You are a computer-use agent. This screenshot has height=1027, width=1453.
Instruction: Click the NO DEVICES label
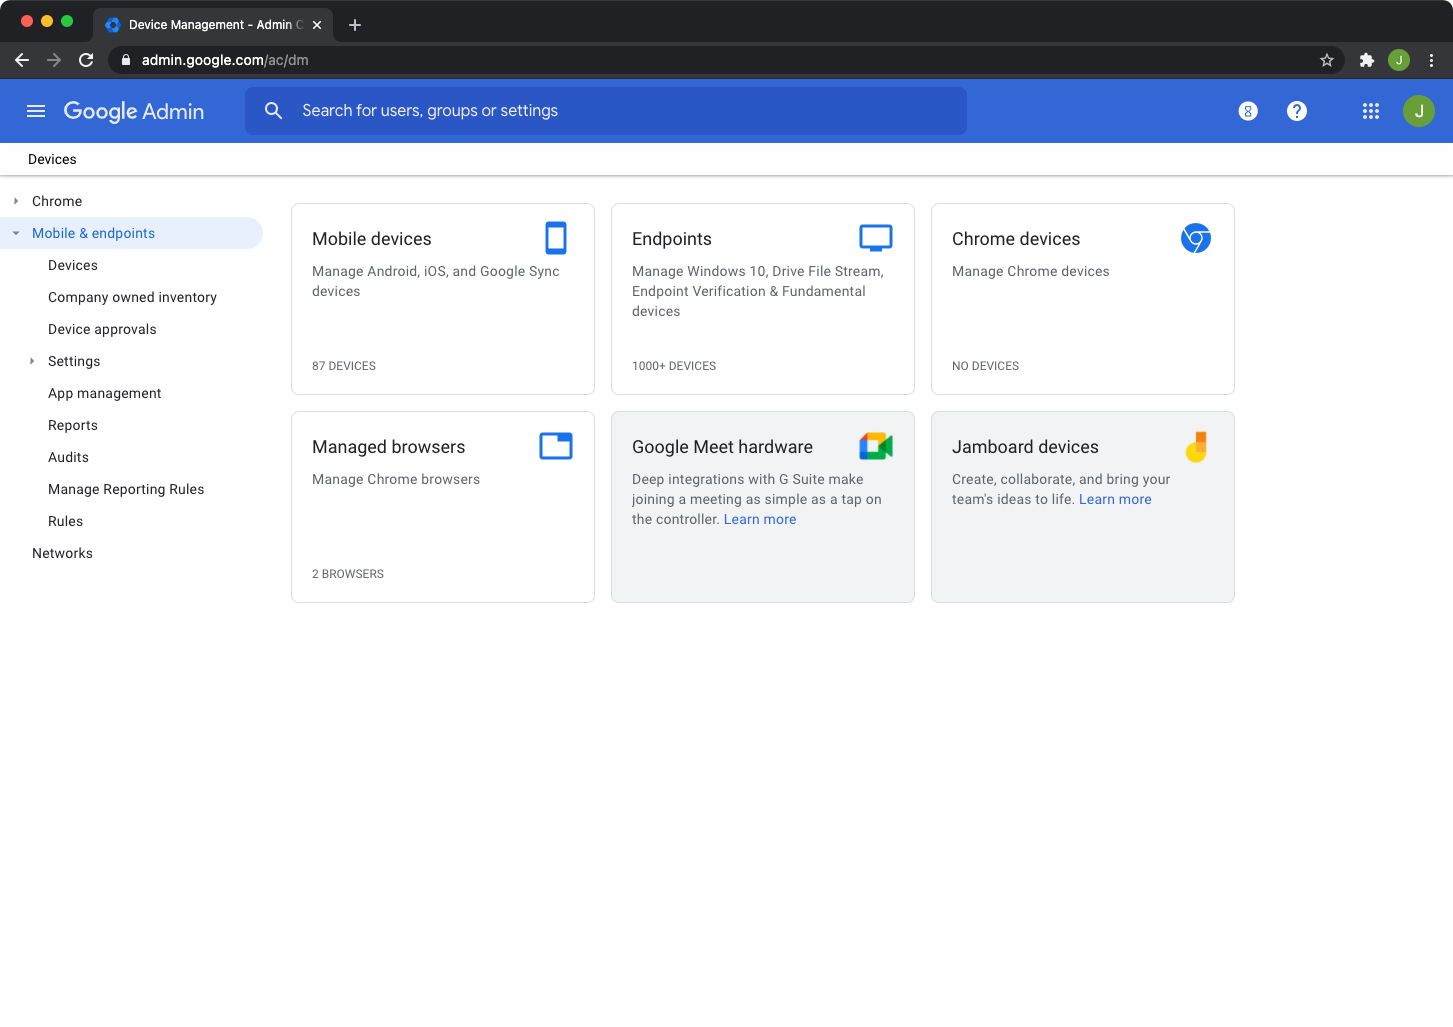986,366
